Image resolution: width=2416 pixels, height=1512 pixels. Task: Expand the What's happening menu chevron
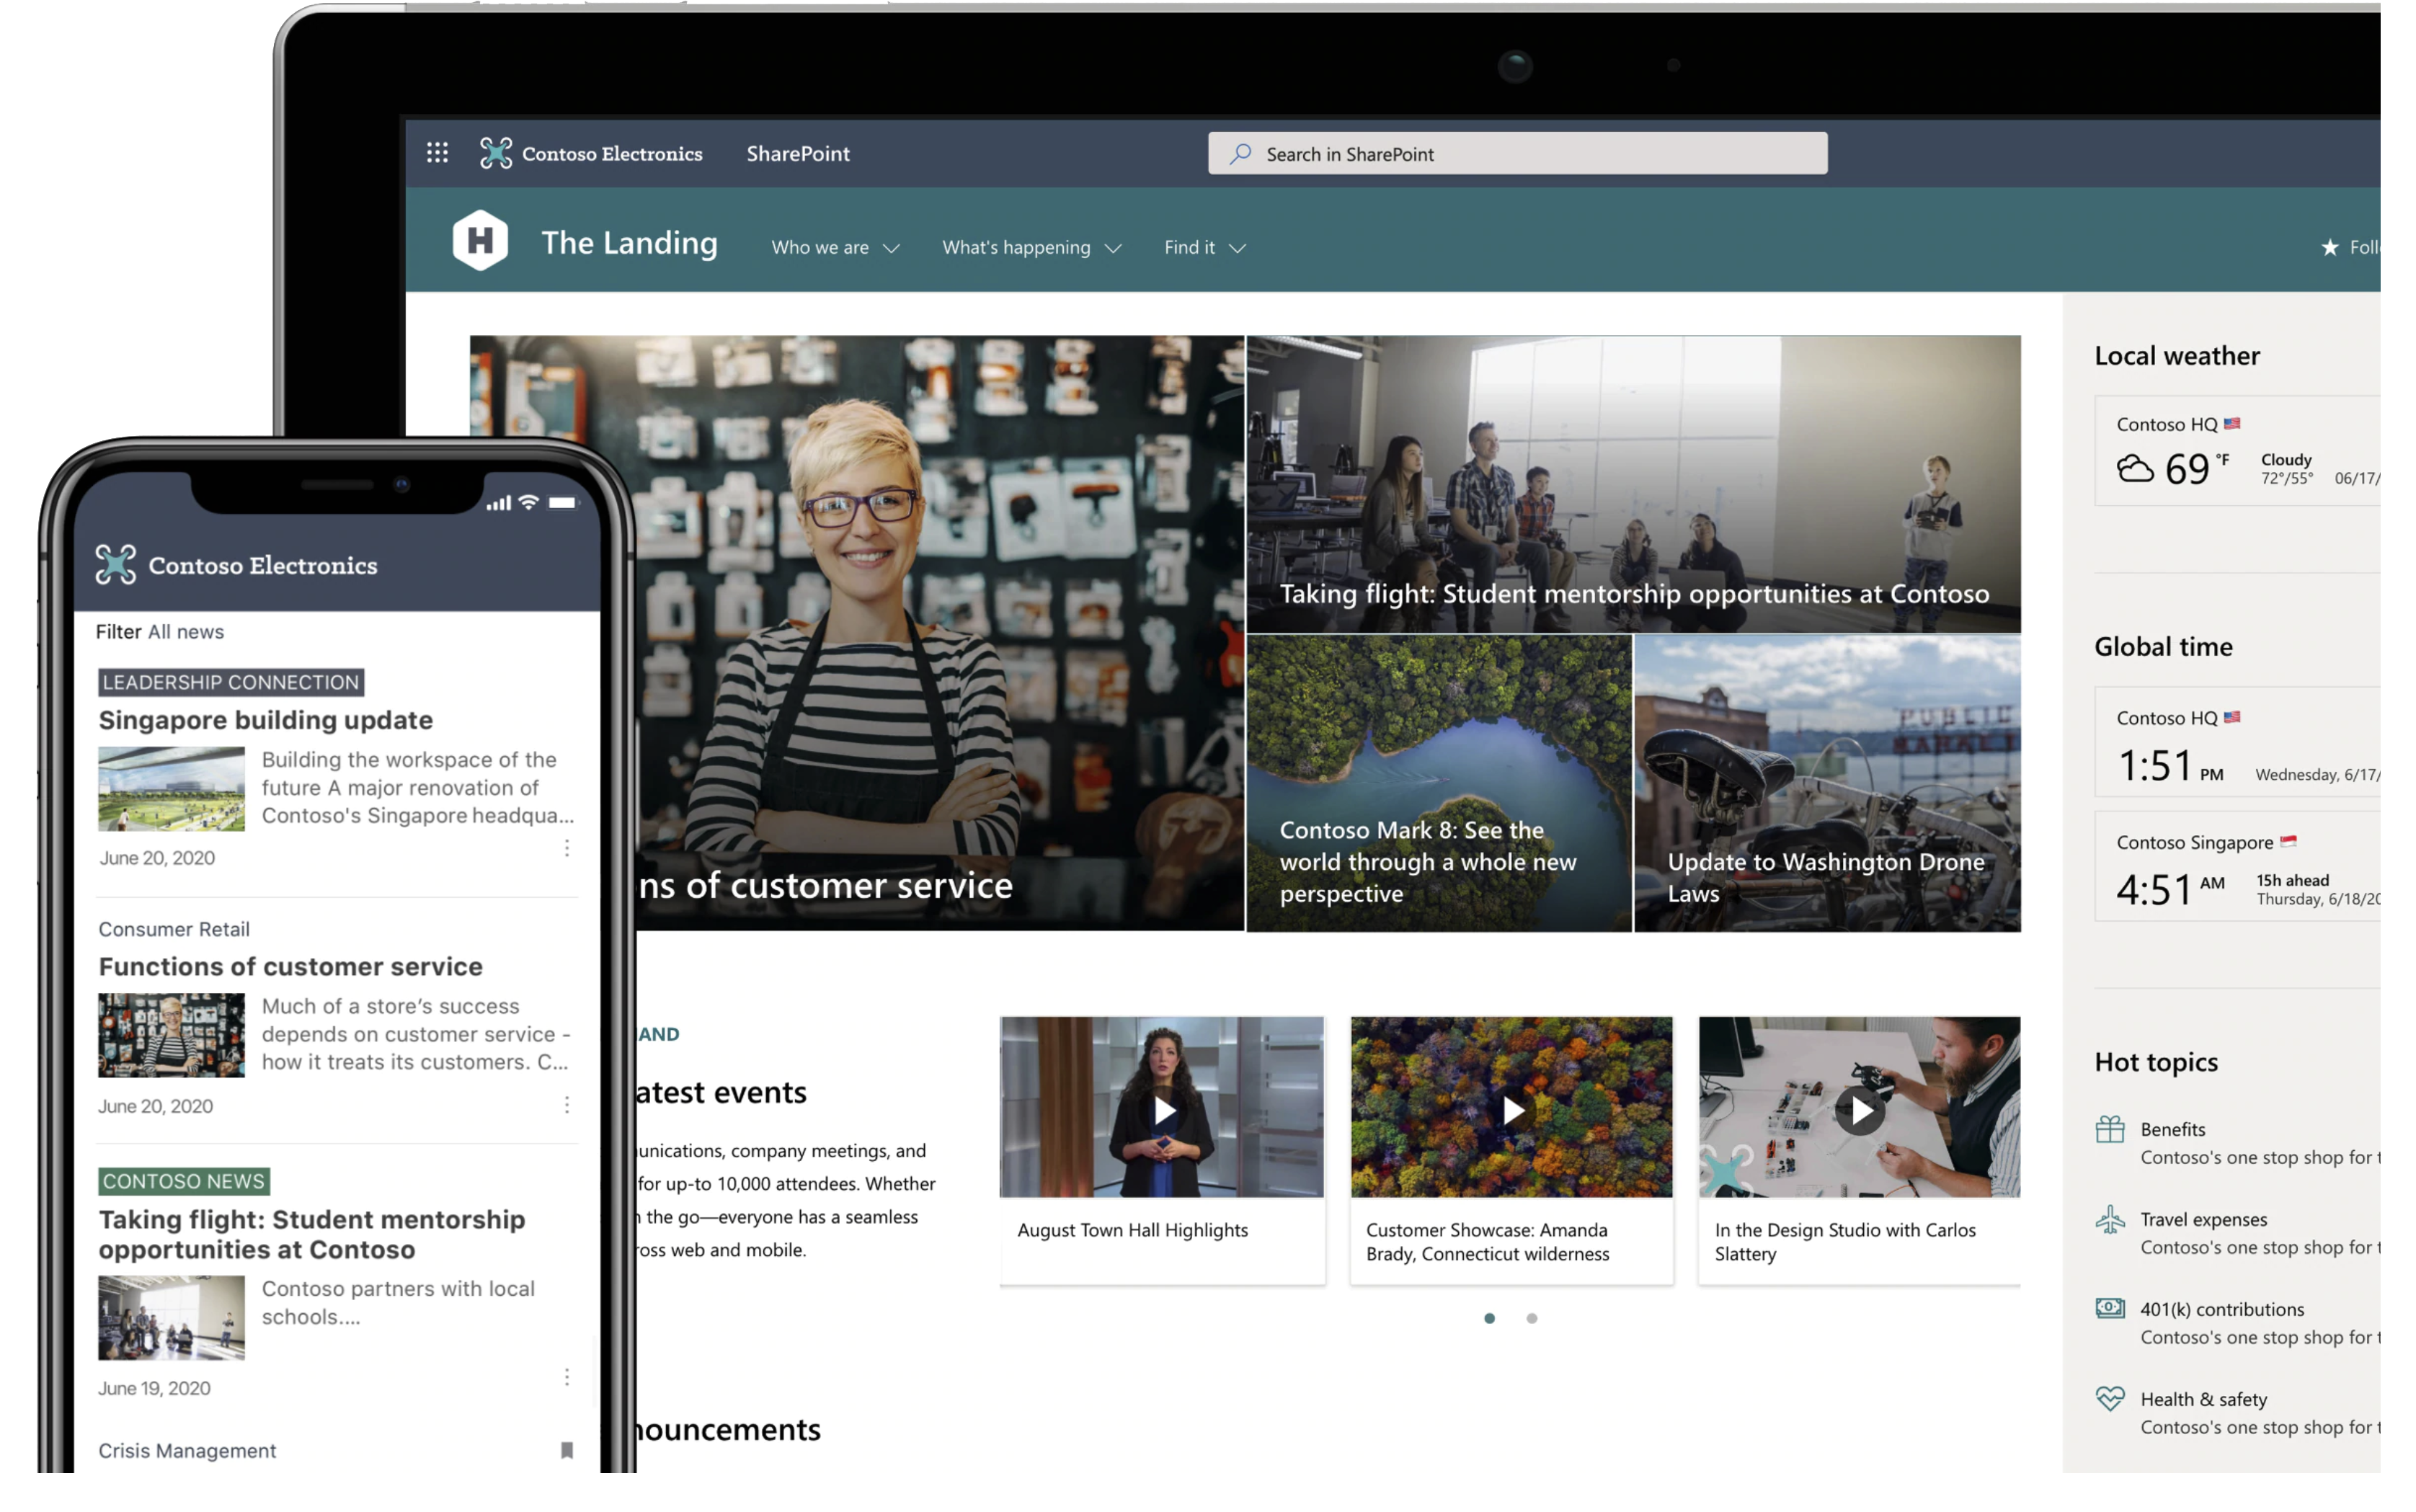pyautogui.click(x=1113, y=248)
